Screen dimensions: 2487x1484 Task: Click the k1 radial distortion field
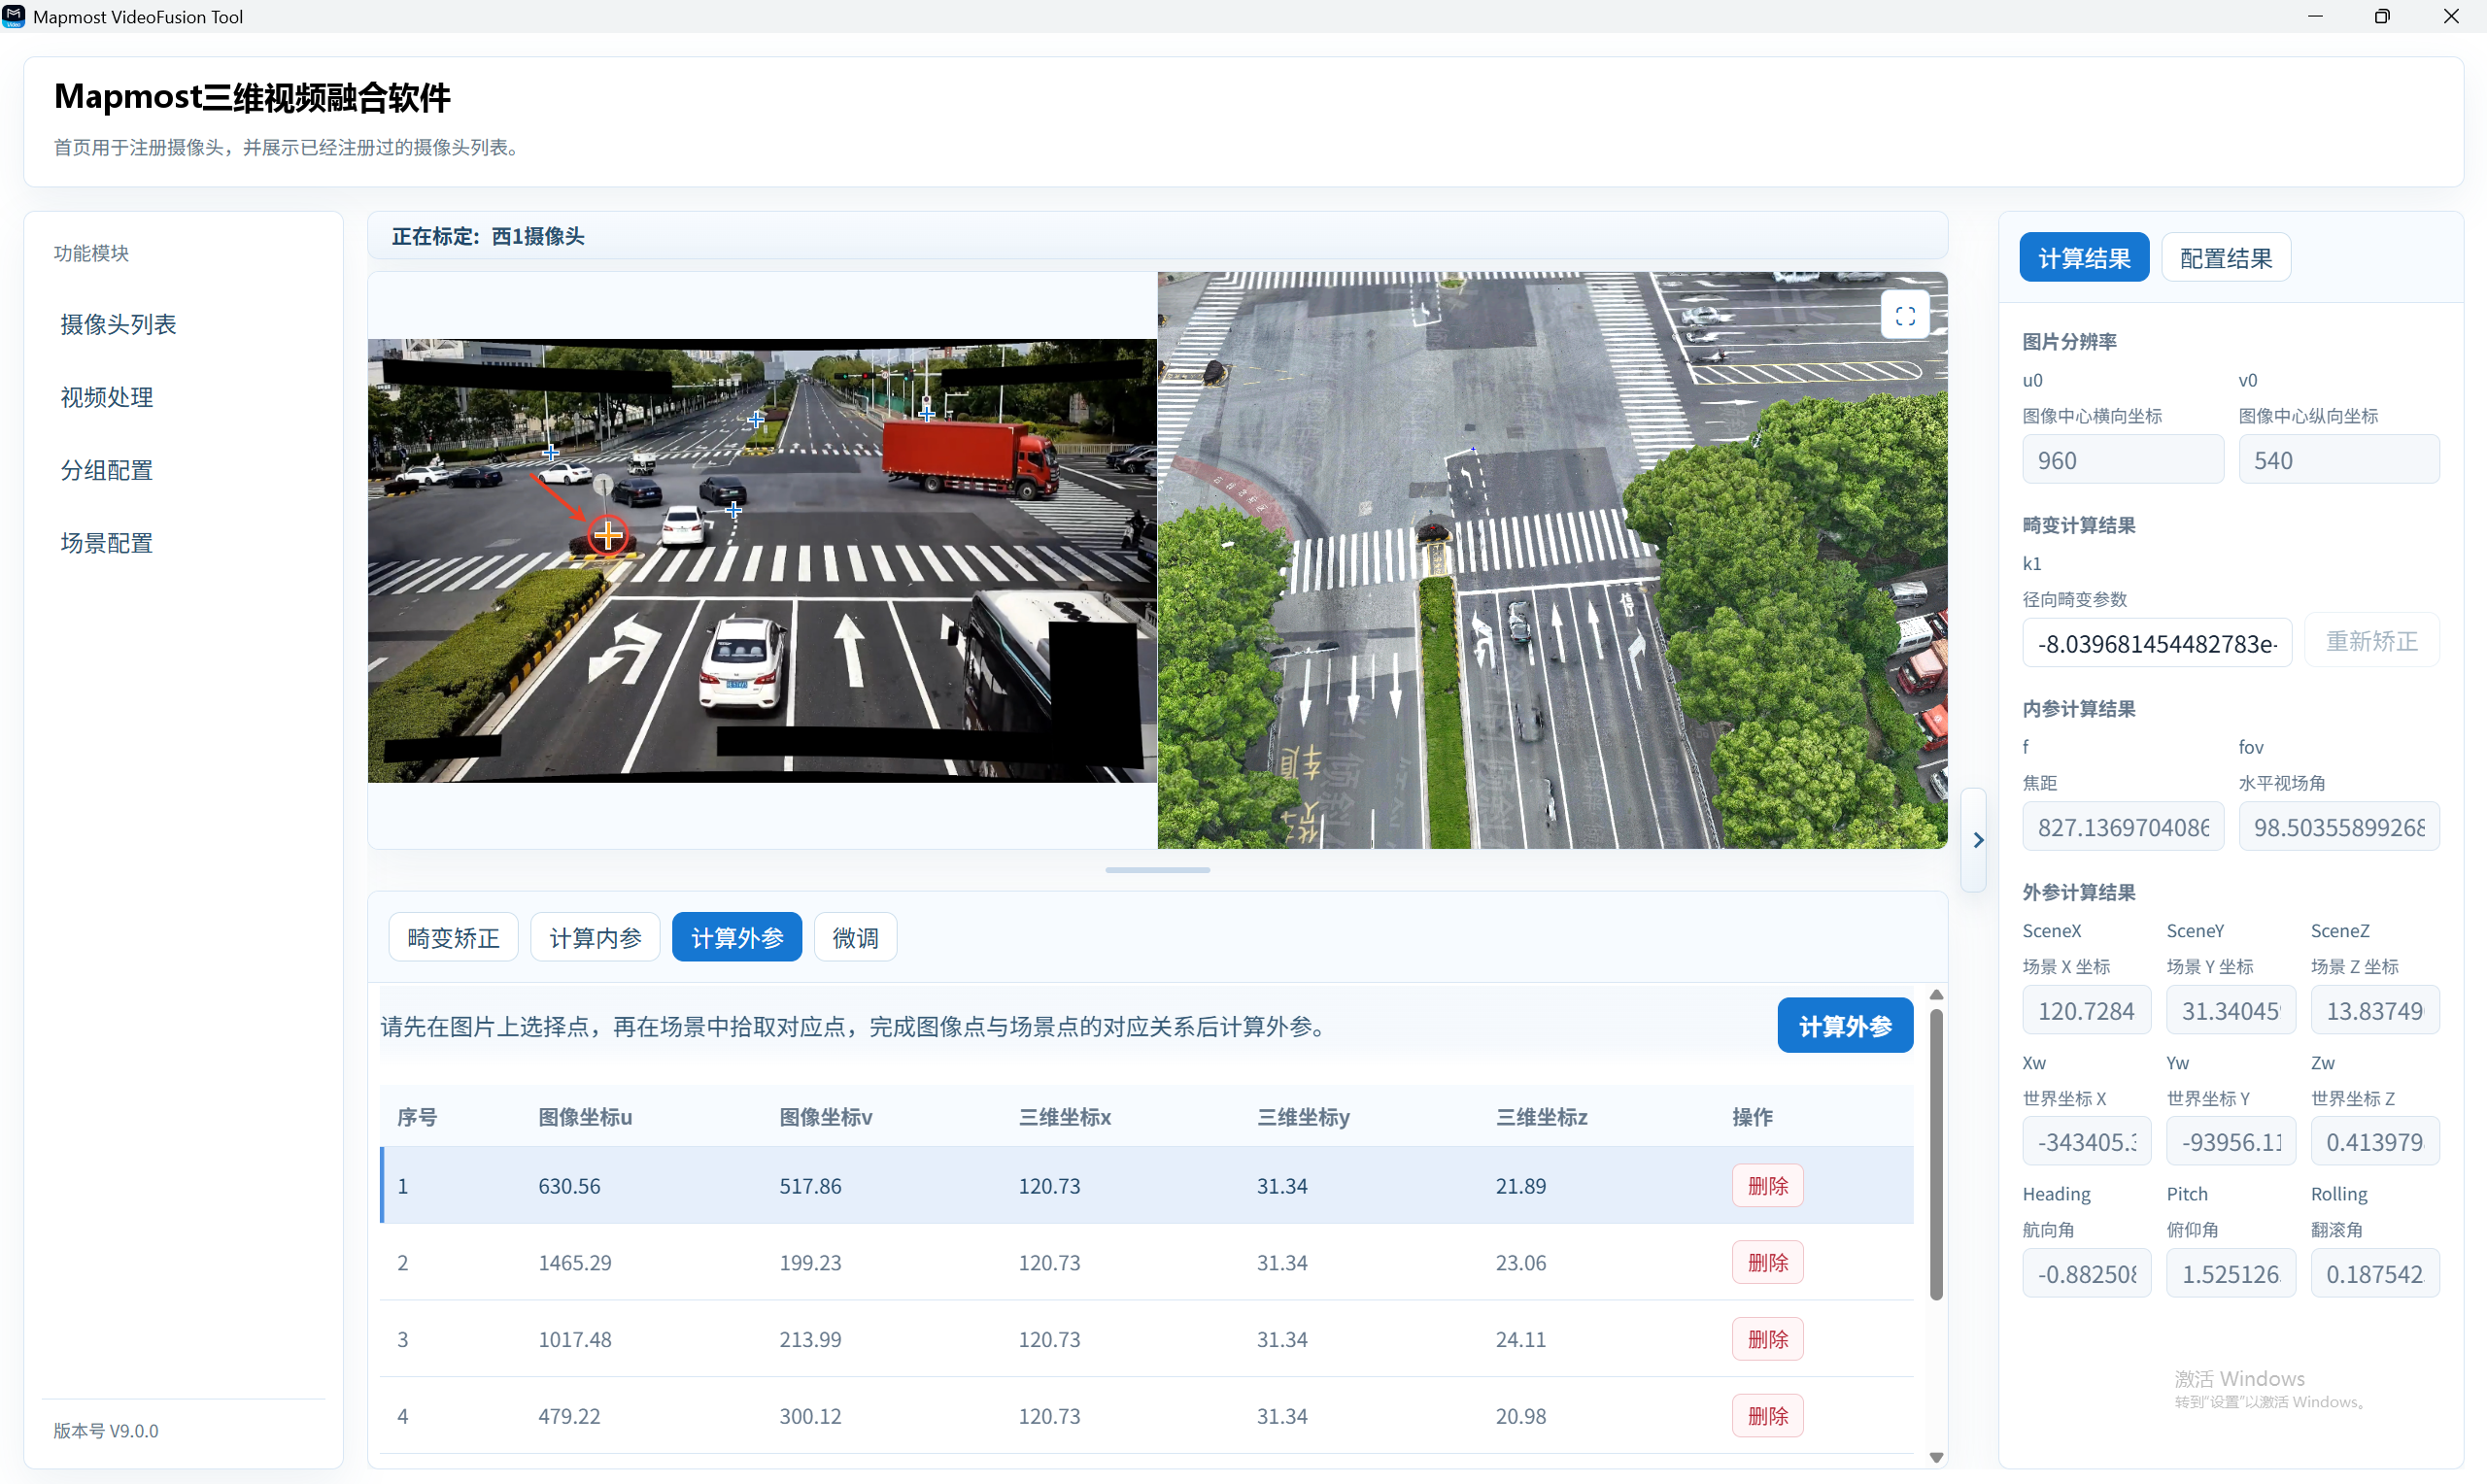pos(2157,643)
